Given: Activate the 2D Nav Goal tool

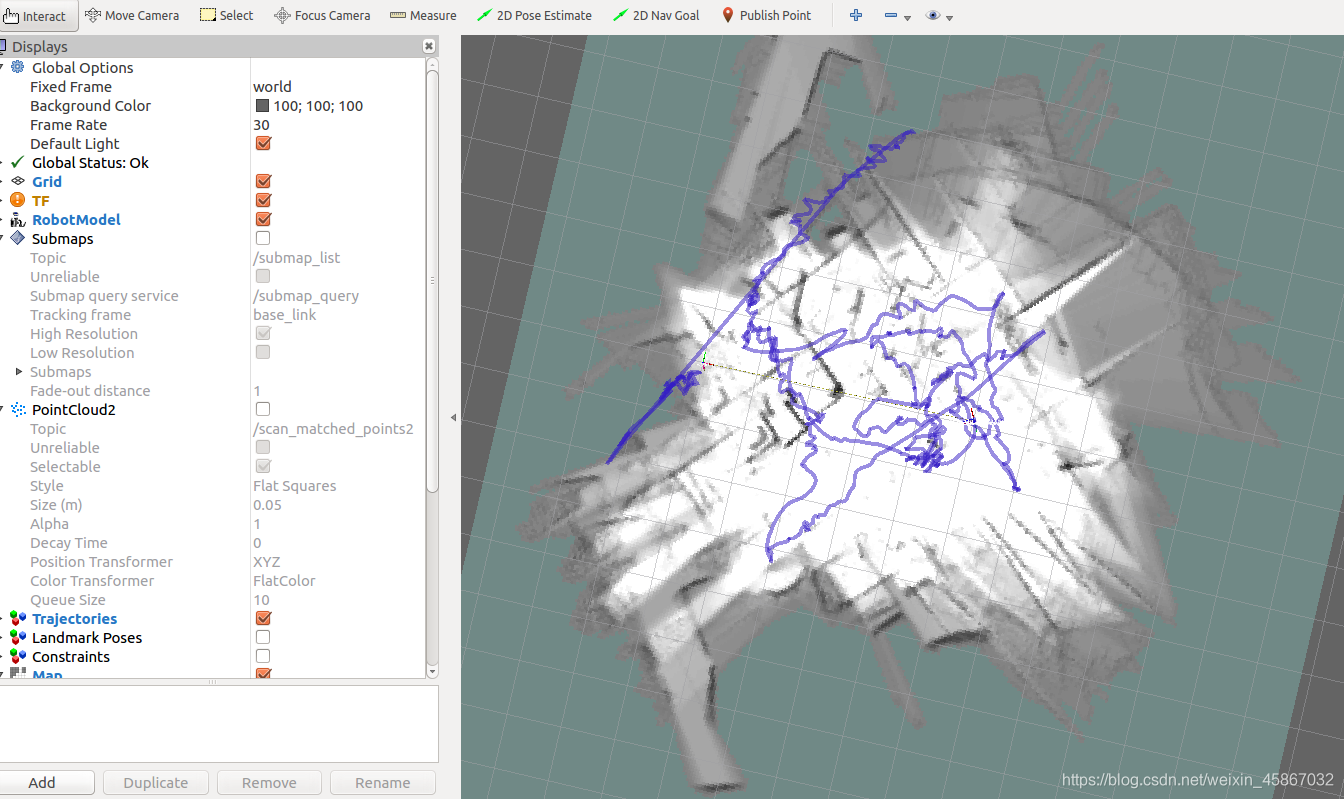Looking at the screenshot, I should click(656, 15).
